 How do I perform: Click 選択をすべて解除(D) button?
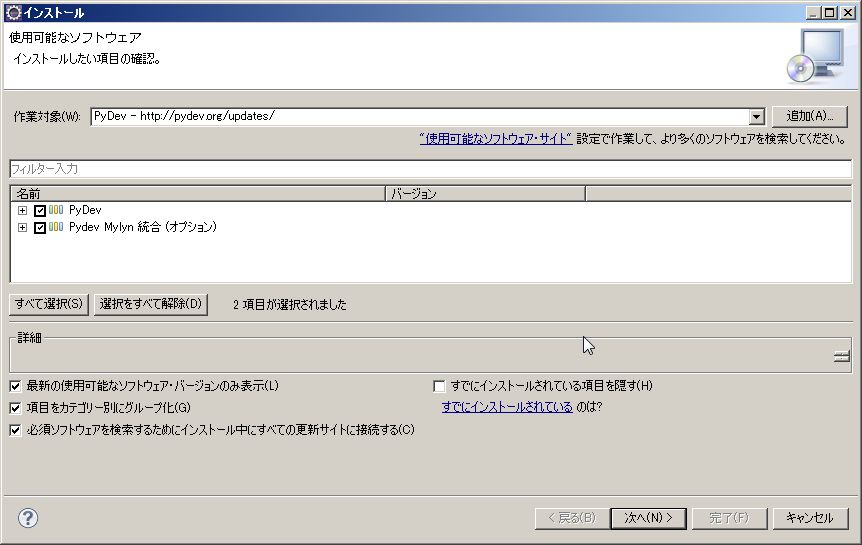tap(151, 304)
